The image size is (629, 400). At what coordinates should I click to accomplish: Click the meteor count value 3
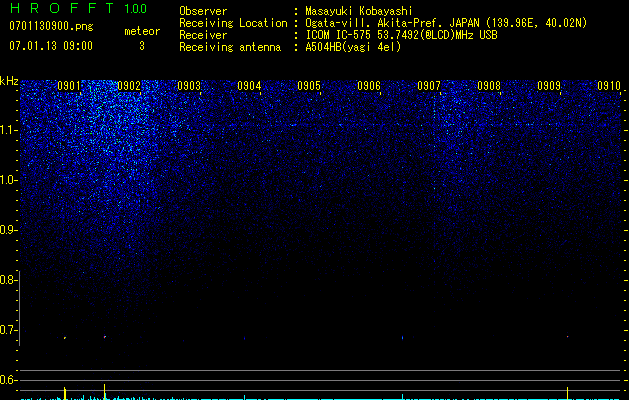click(x=142, y=46)
